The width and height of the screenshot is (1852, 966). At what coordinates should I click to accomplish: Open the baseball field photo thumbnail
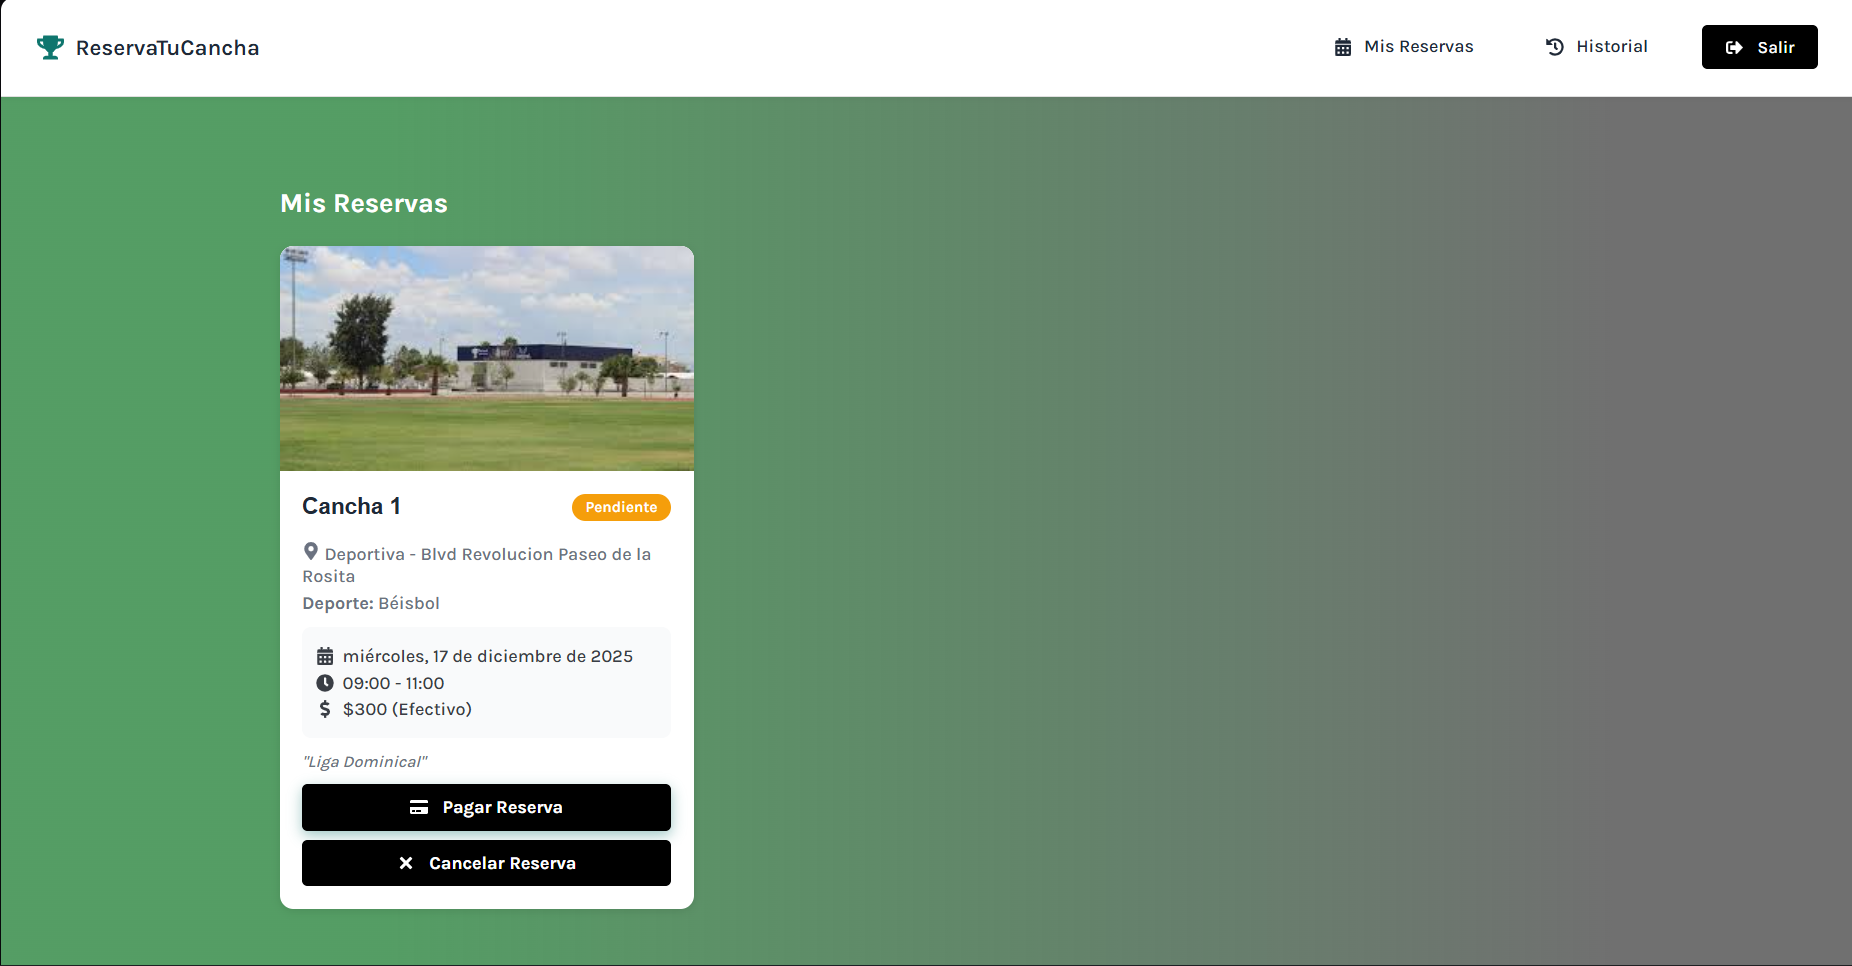pos(487,358)
